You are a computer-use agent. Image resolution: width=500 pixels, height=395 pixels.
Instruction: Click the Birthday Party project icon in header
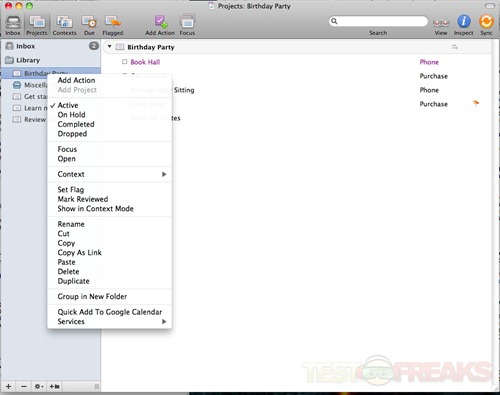coord(120,47)
